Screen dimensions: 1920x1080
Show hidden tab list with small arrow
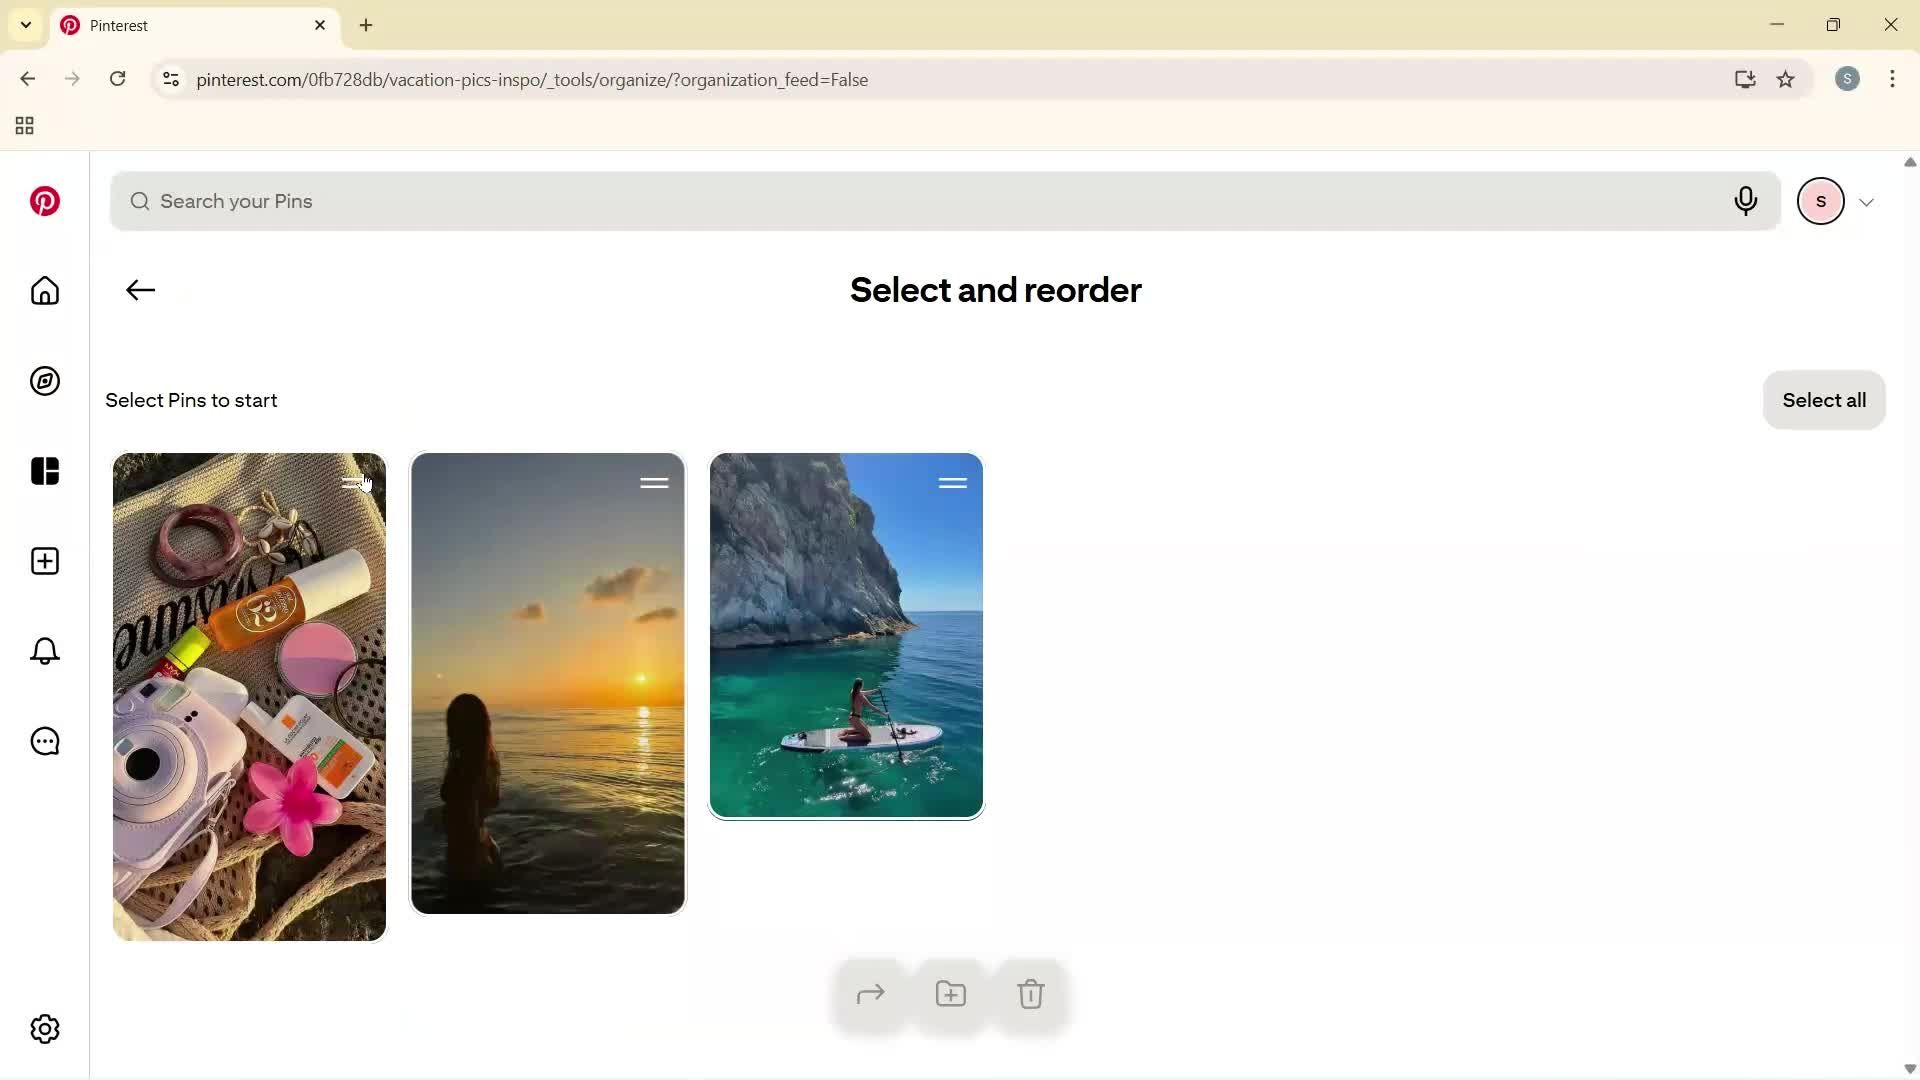click(x=25, y=25)
